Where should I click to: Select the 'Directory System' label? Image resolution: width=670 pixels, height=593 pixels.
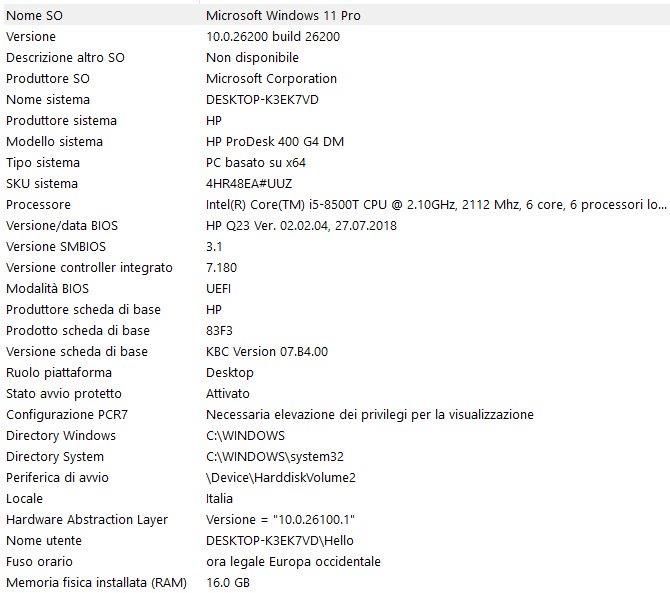[x=55, y=456]
